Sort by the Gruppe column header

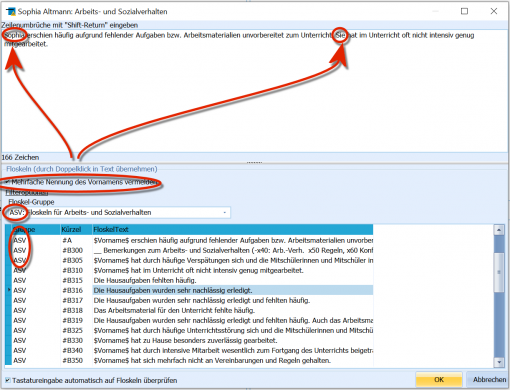36,229
